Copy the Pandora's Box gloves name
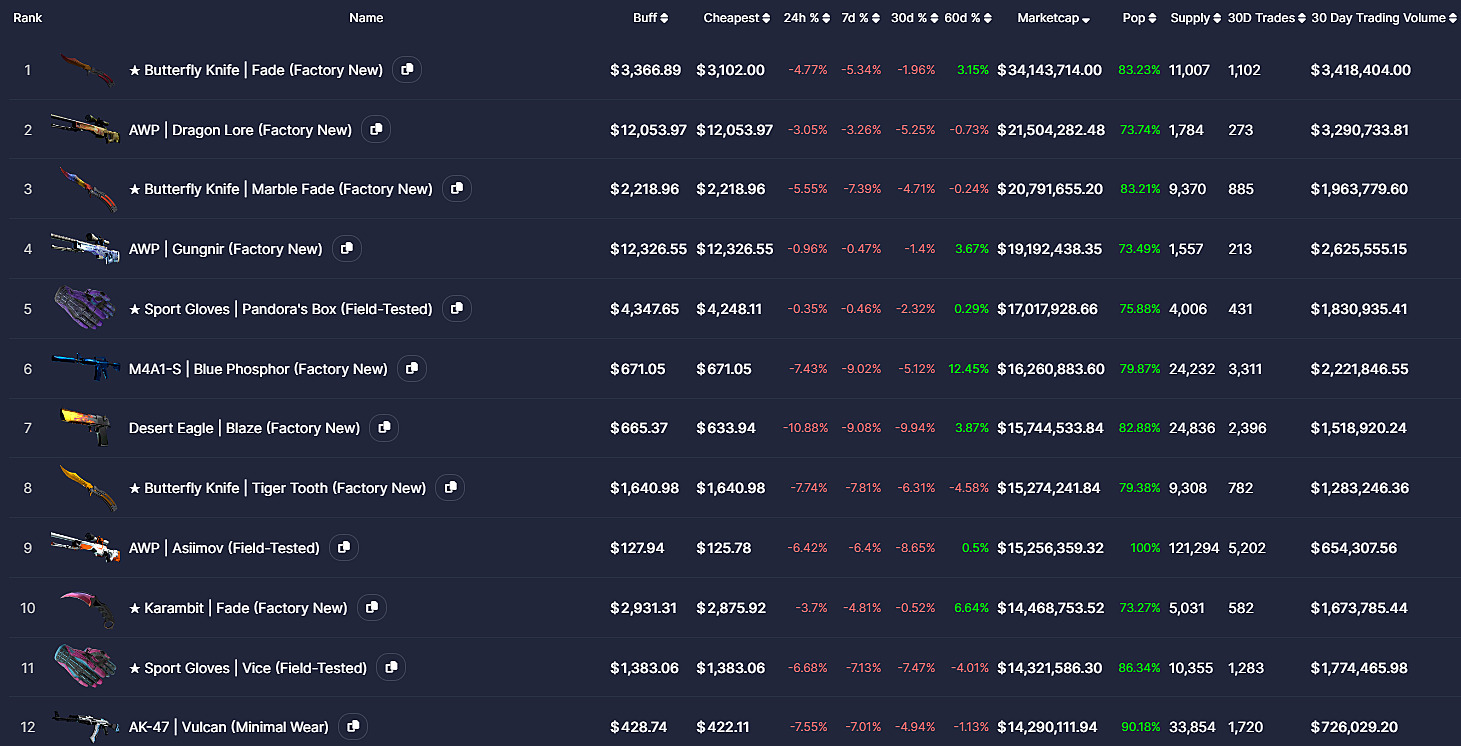The width and height of the screenshot is (1461, 746). (x=457, y=309)
